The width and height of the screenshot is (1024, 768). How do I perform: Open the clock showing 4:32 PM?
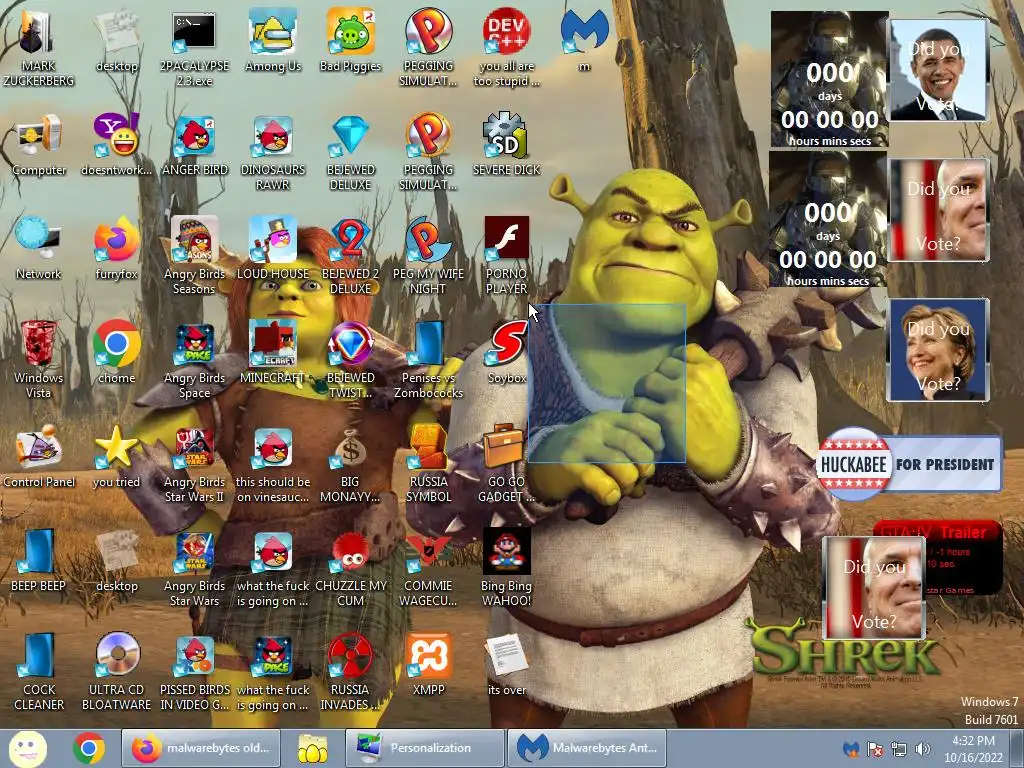click(972, 748)
